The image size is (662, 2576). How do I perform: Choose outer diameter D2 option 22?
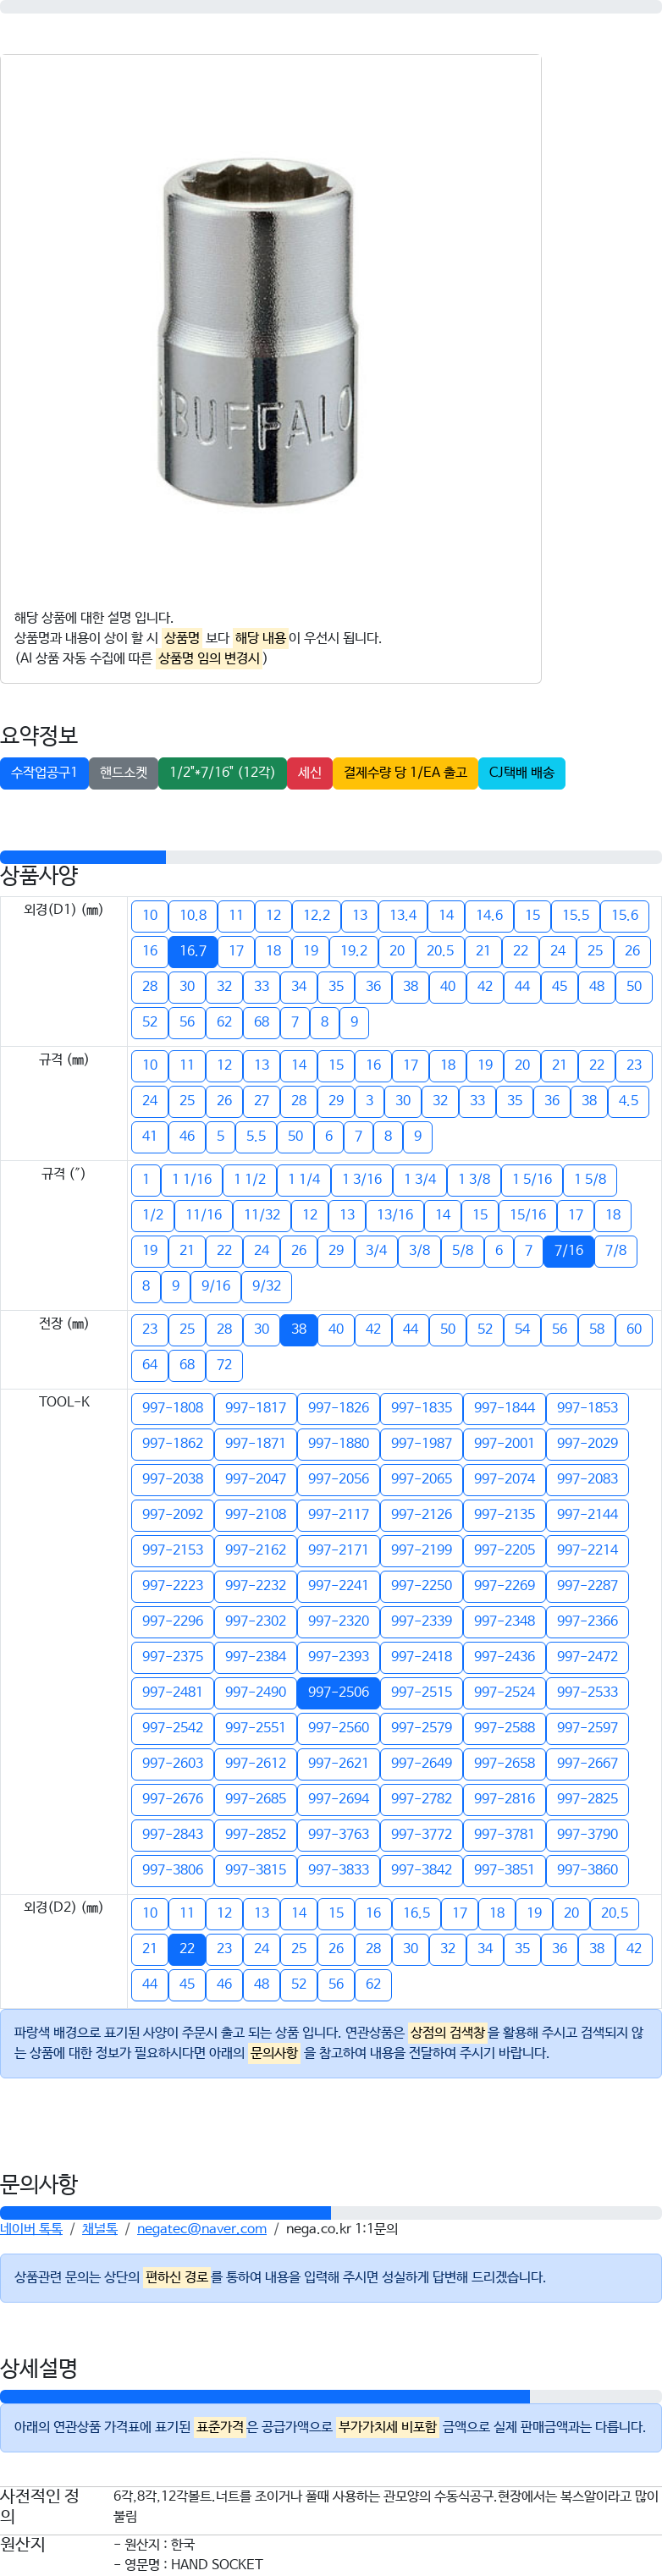(187, 1949)
